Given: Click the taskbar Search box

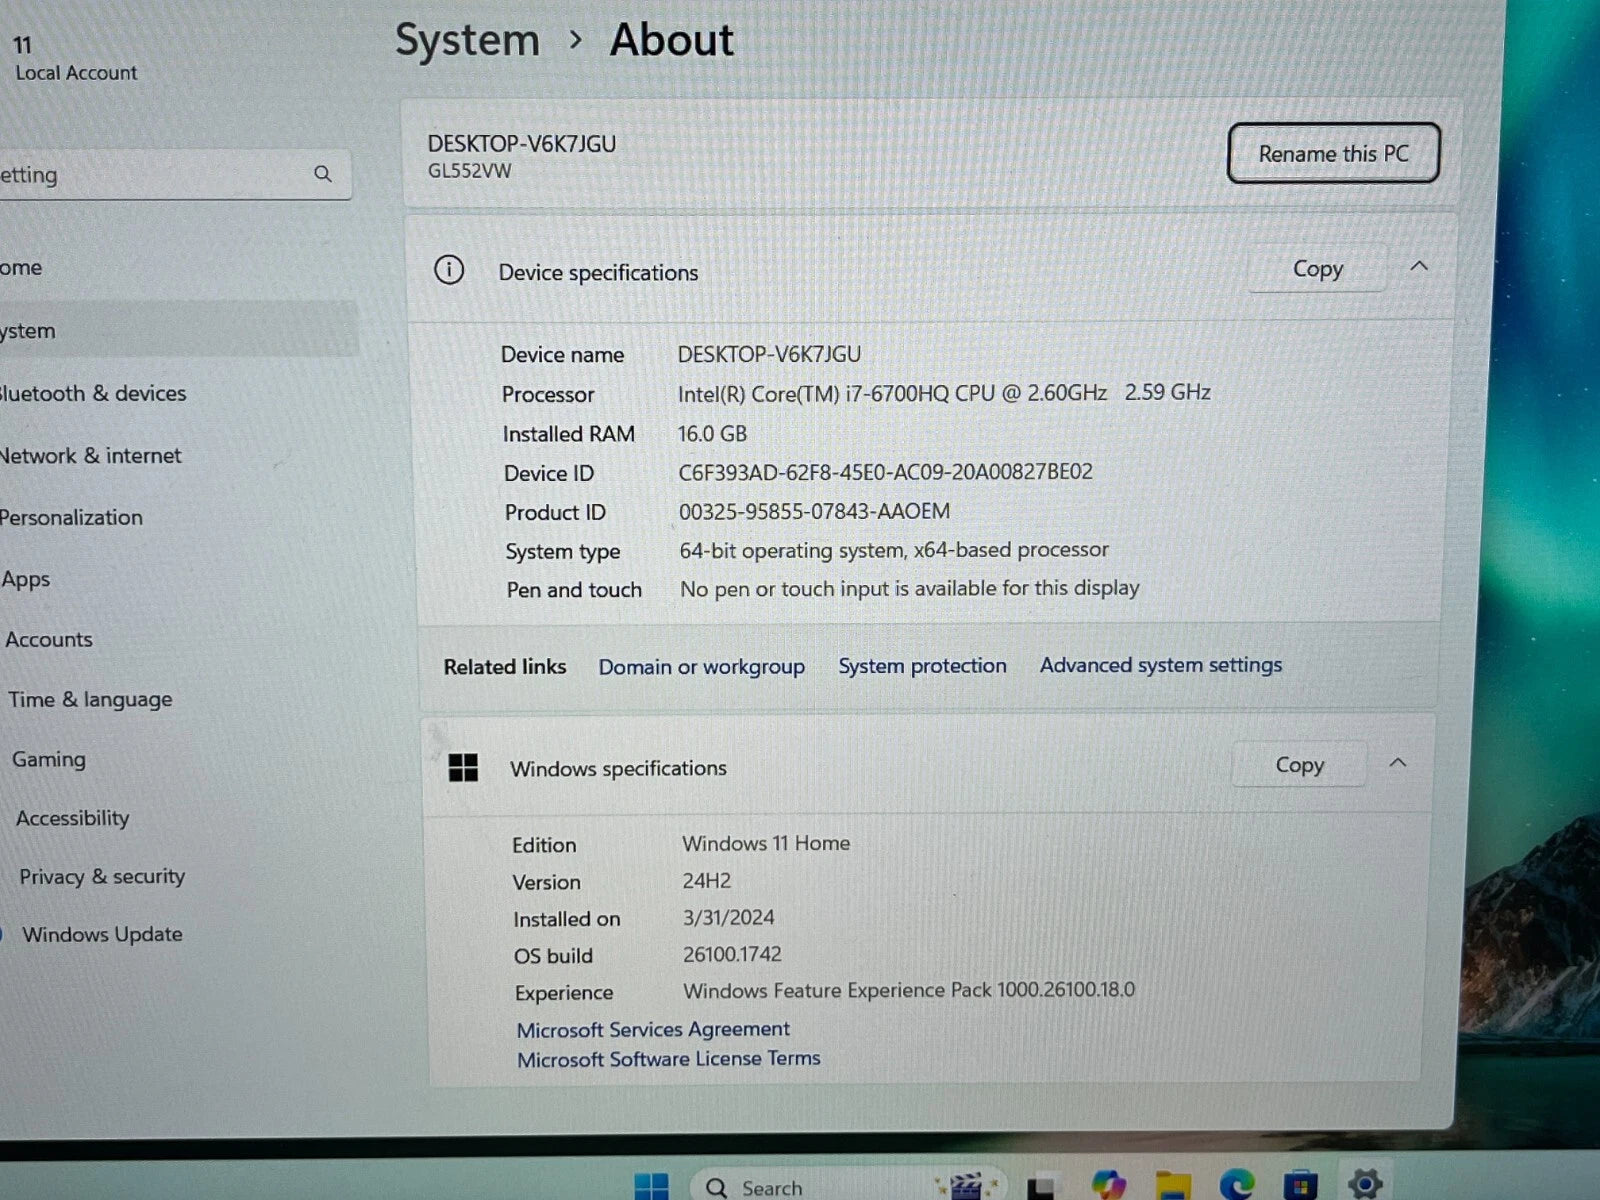Looking at the screenshot, I should point(770,1188).
